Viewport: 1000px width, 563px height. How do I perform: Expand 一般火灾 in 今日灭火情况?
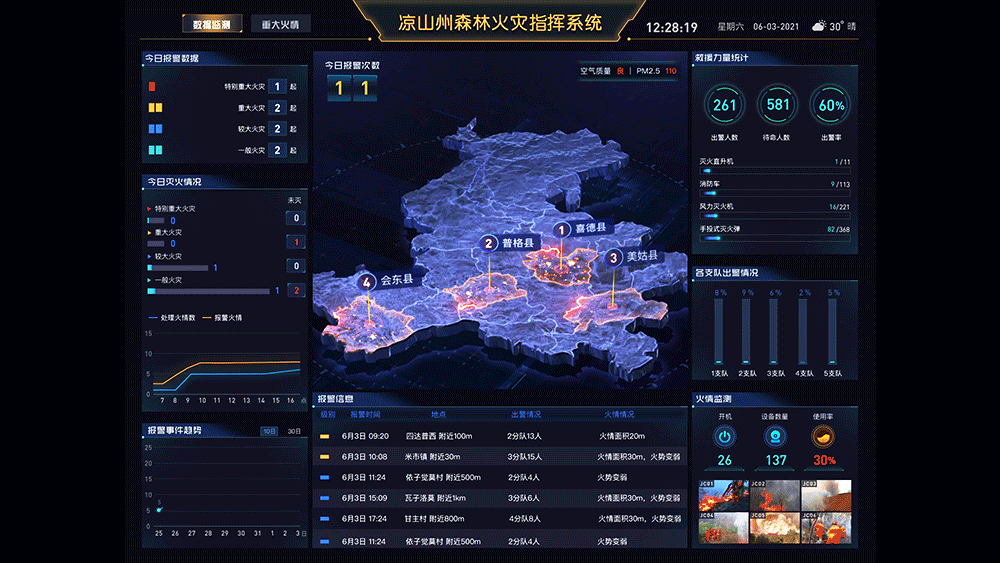pyautogui.click(x=149, y=280)
